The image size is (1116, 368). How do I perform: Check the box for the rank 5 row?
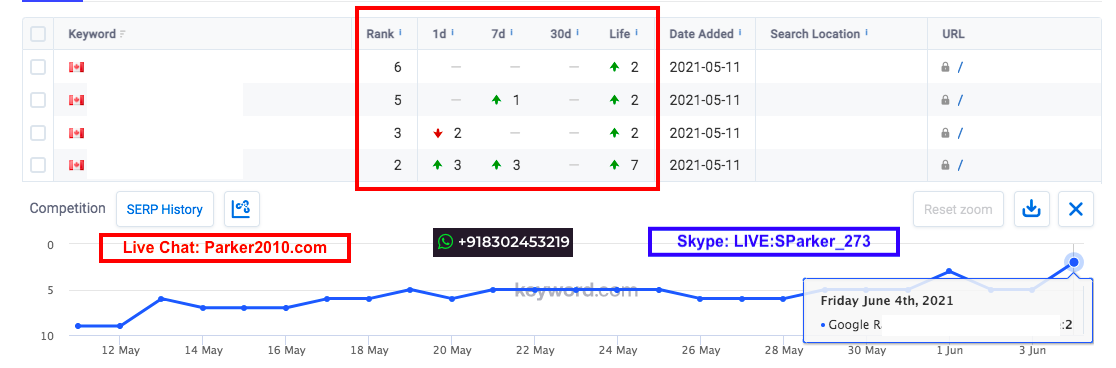(x=38, y=100)
